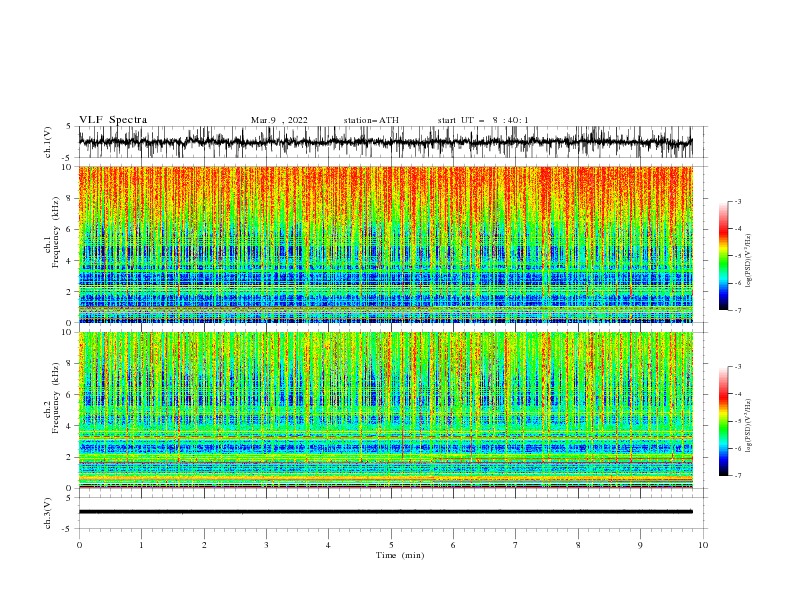Screen dimensions: 792x612
Task: Click the time axis tick label '5'
Action: pyautogui.click(x=391, y=545)
